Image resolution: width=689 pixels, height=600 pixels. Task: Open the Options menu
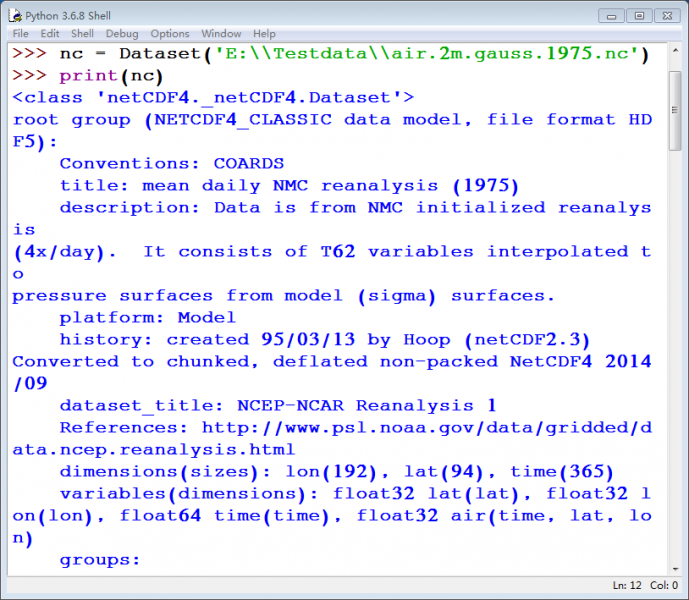[169, 34]
